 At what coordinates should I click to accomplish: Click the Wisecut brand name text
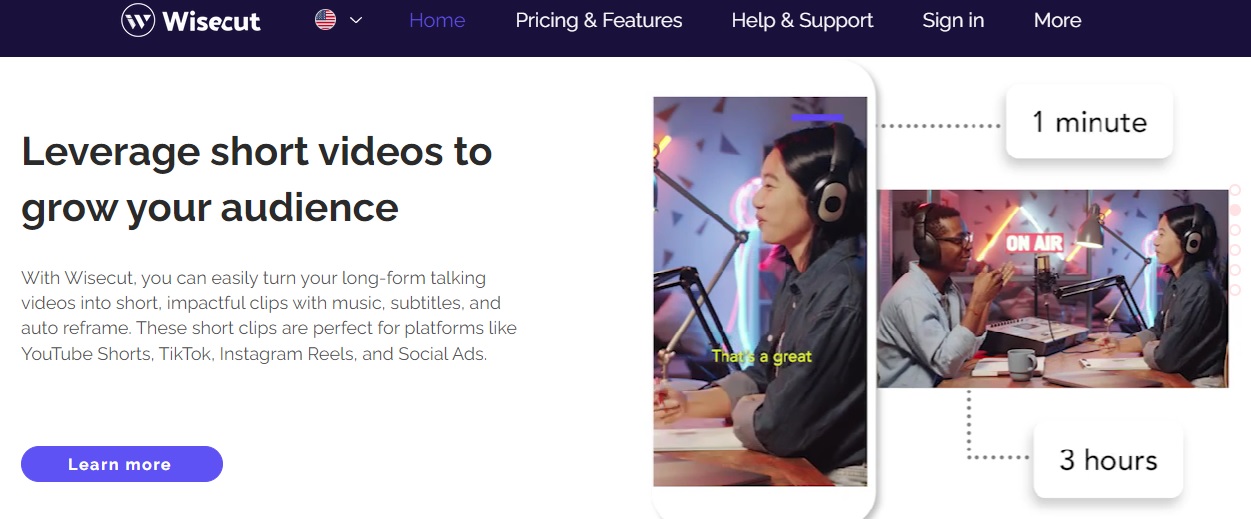211,20
